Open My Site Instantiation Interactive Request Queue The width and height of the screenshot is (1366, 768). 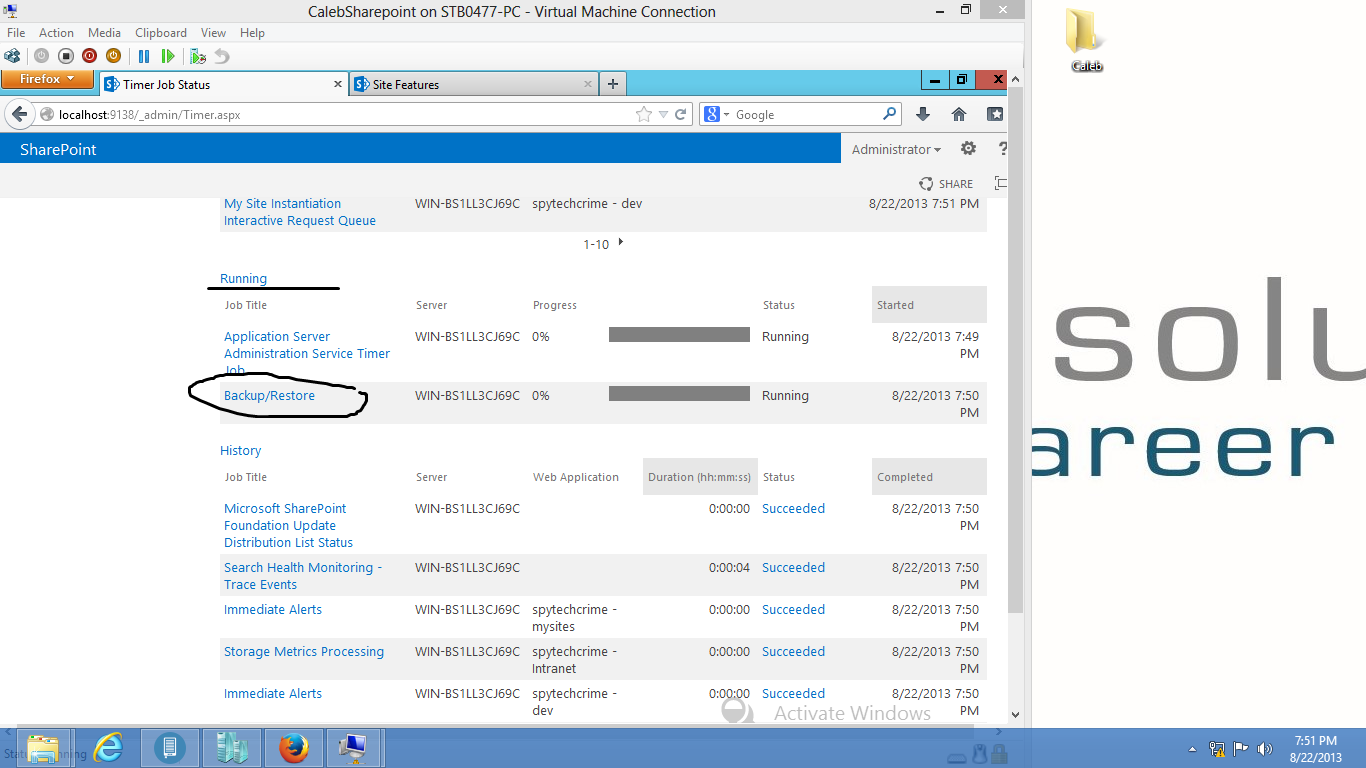(x=300, y=212)
